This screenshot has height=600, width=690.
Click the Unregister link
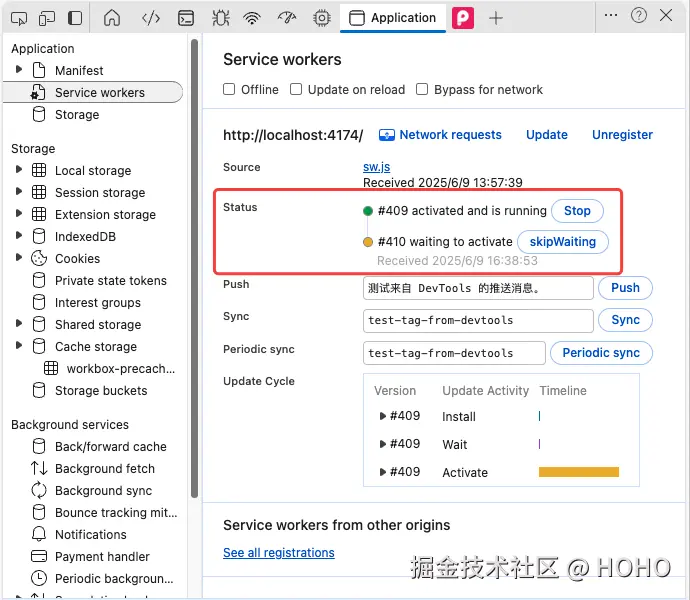[622, 135]
